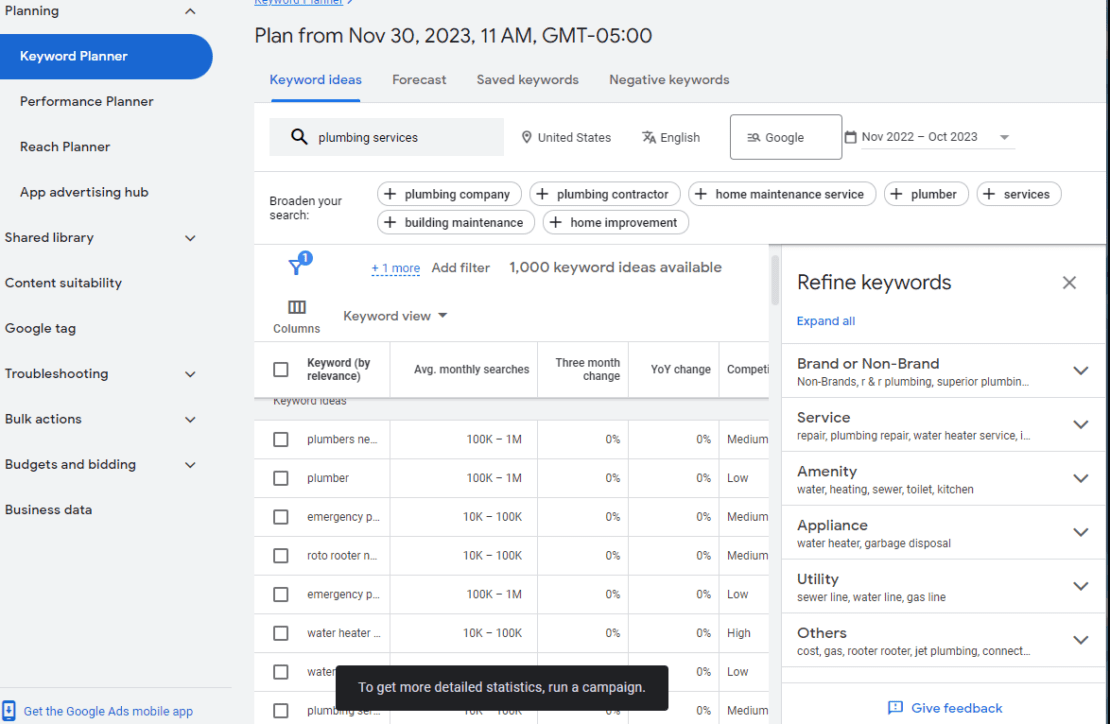The height and width of the screenshot is (724, 1110).
Task: Click the Expand all link
Action: (x=825, y=320)
